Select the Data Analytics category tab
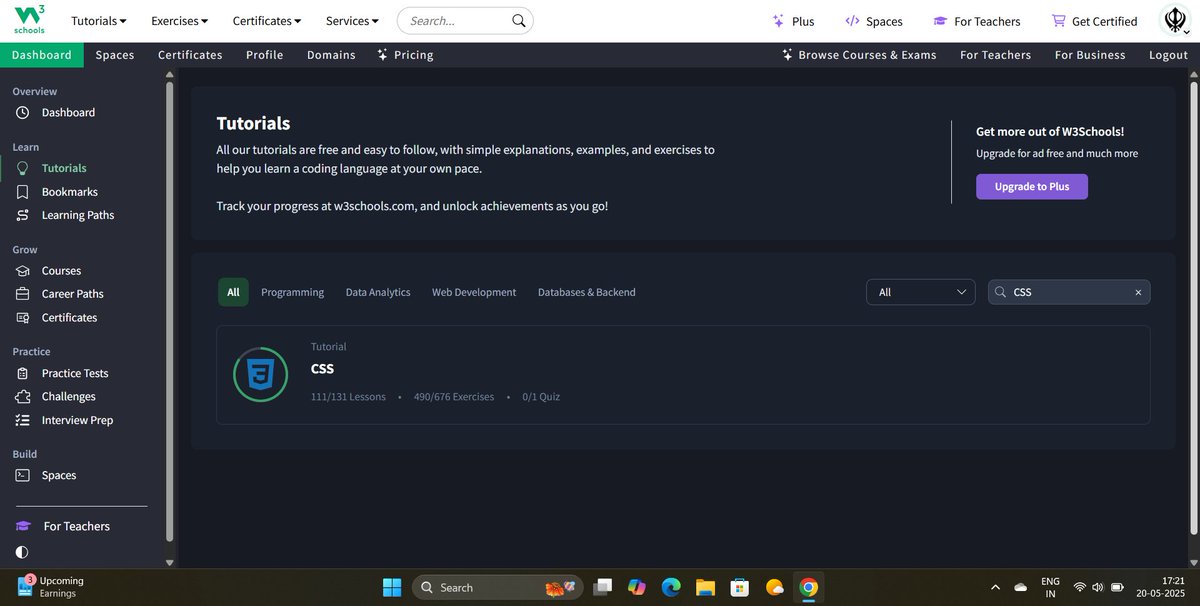 (378, 292)
